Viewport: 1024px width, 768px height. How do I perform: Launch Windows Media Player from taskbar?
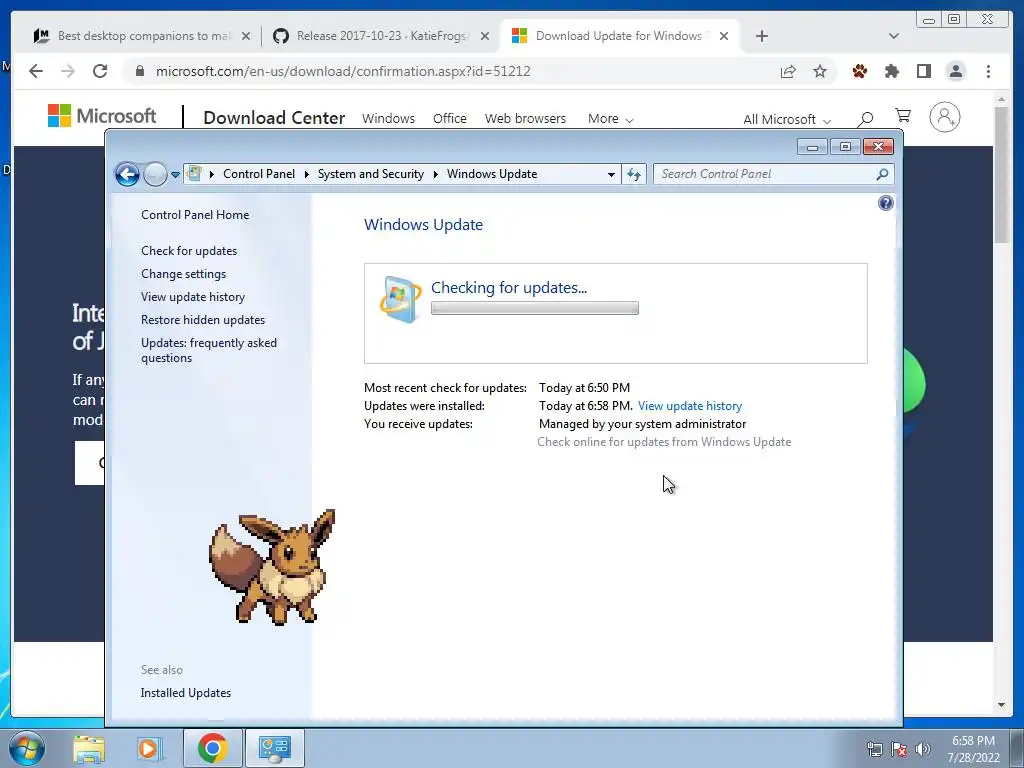click(x=149, y=748)
